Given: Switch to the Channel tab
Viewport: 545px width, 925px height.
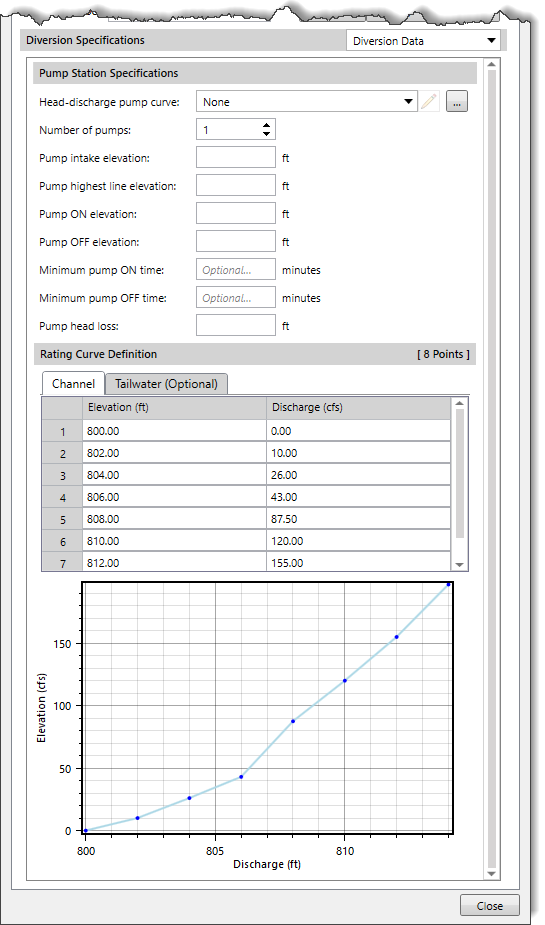Looking at the screenshot, I should pyautogui.click(x=73, y=383).
